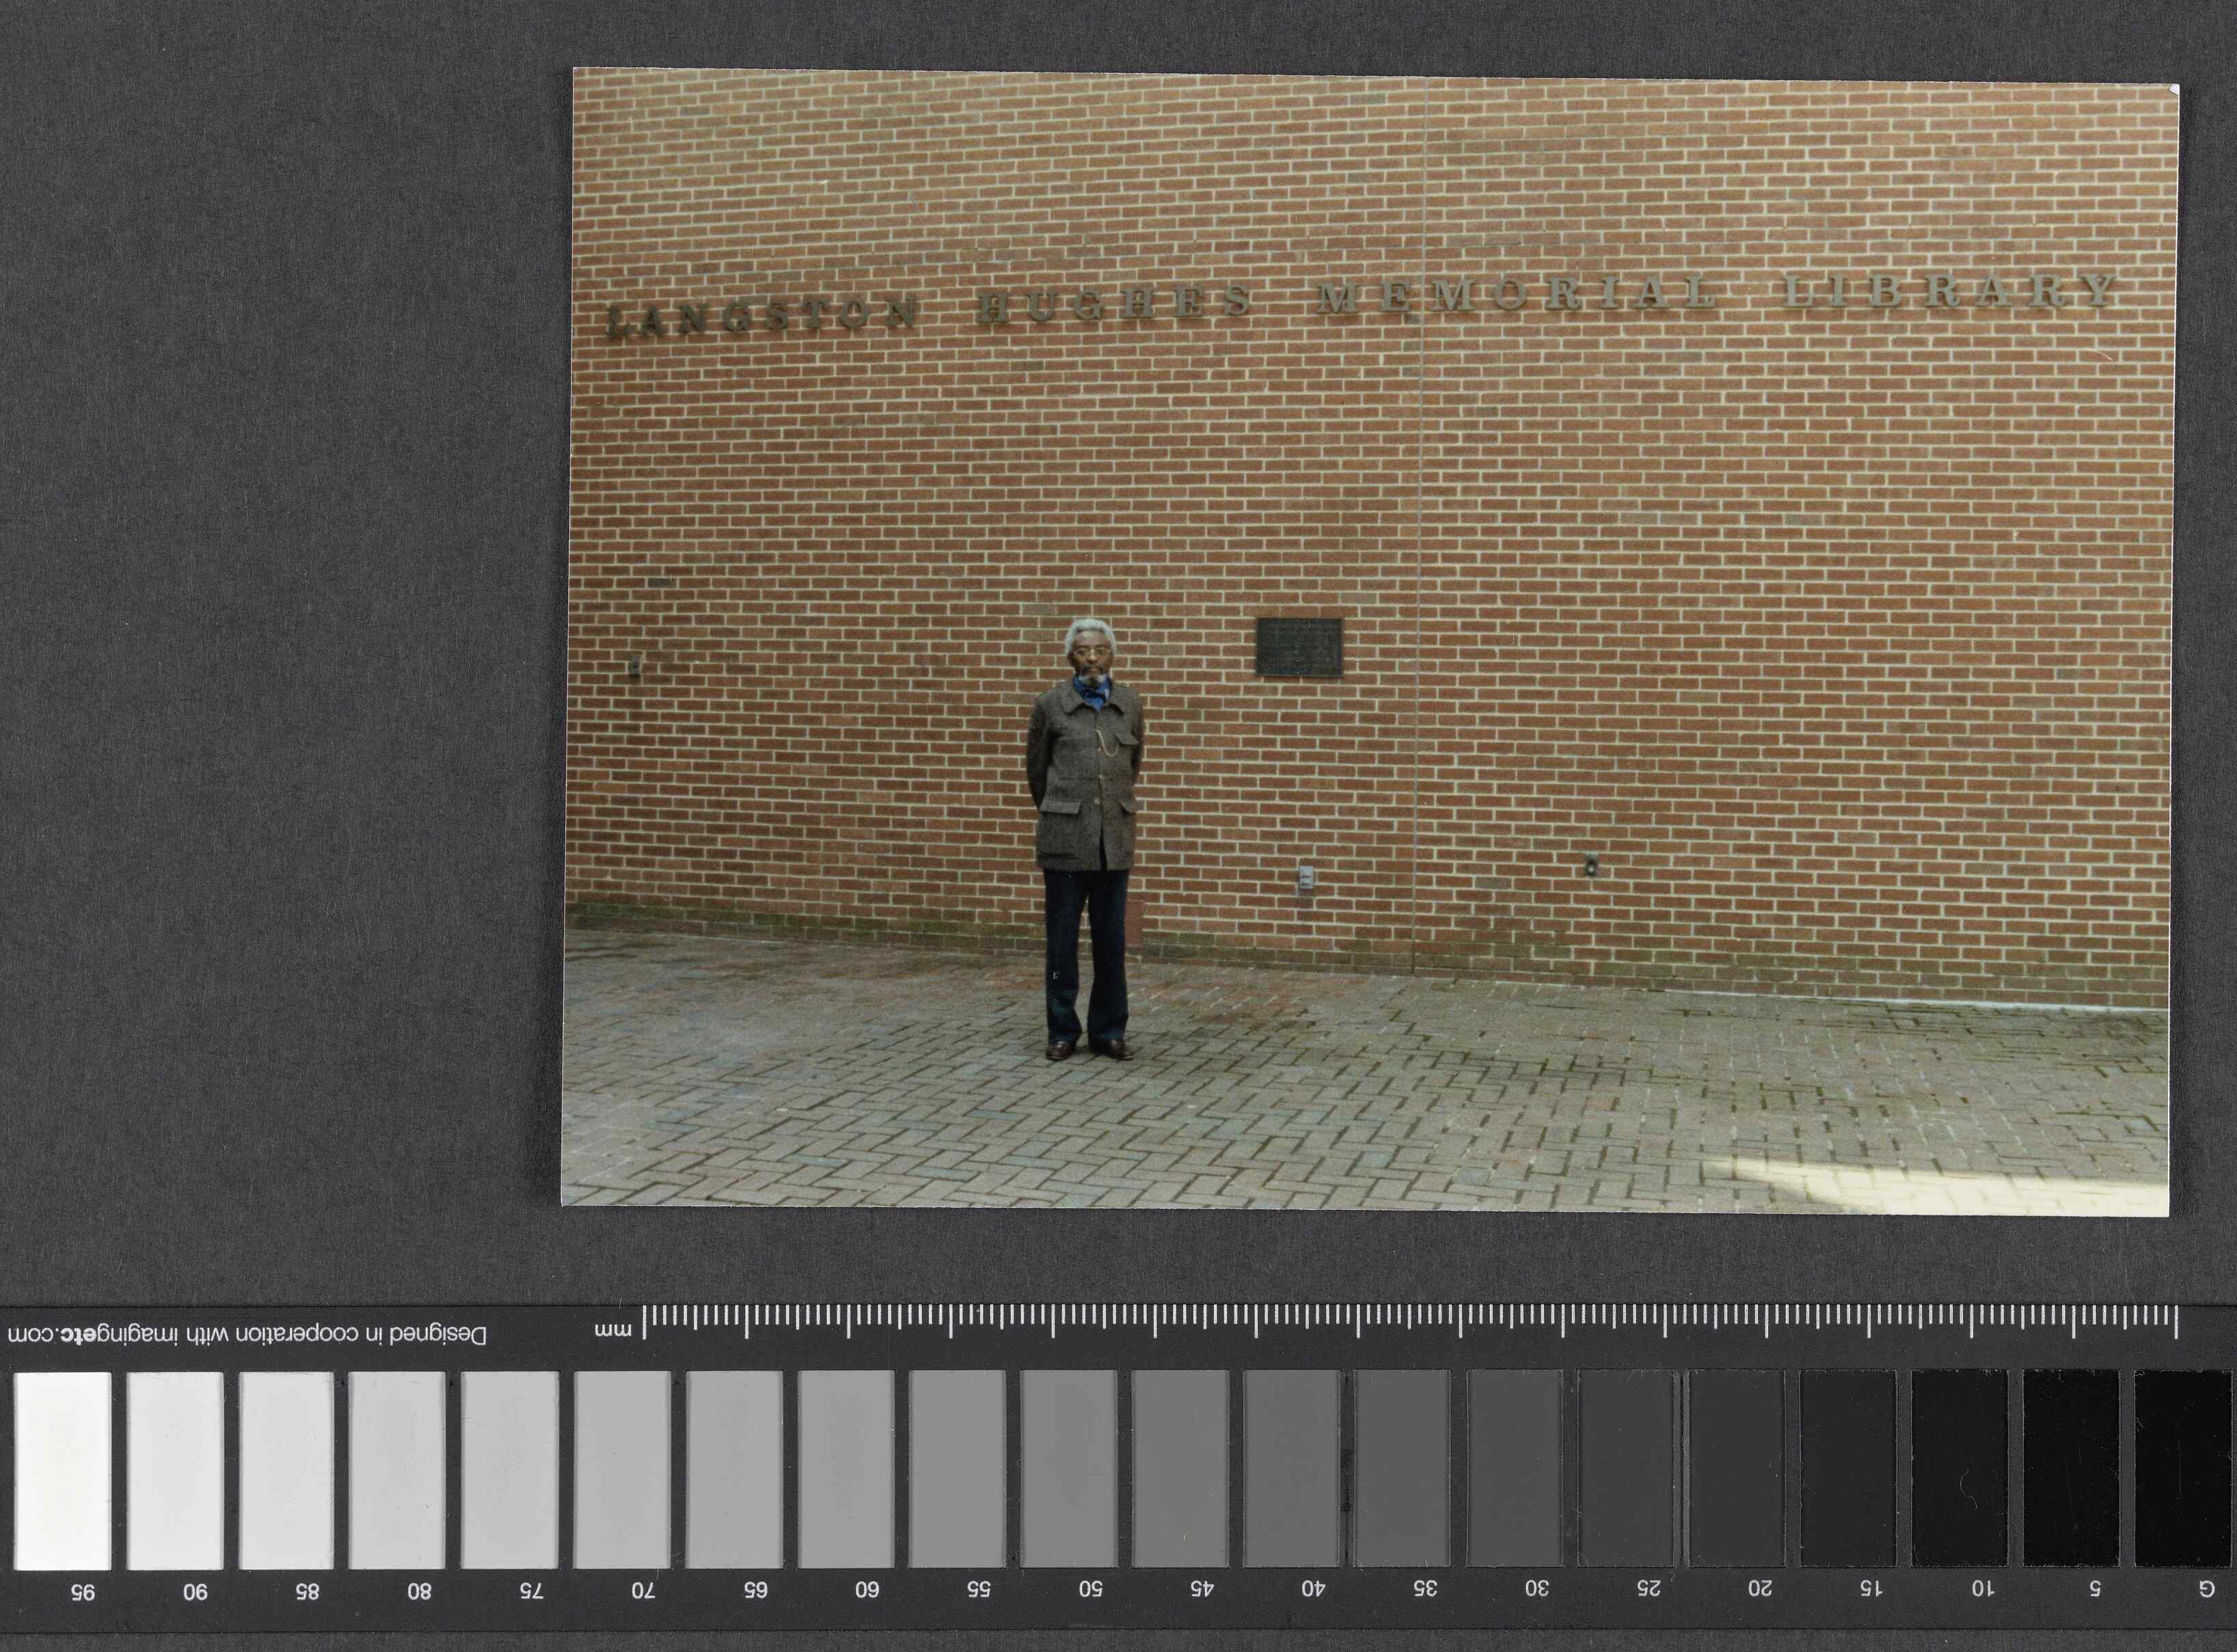
Task: Click the grayscale patch labeled 95
Action: tap(63, 1470)
